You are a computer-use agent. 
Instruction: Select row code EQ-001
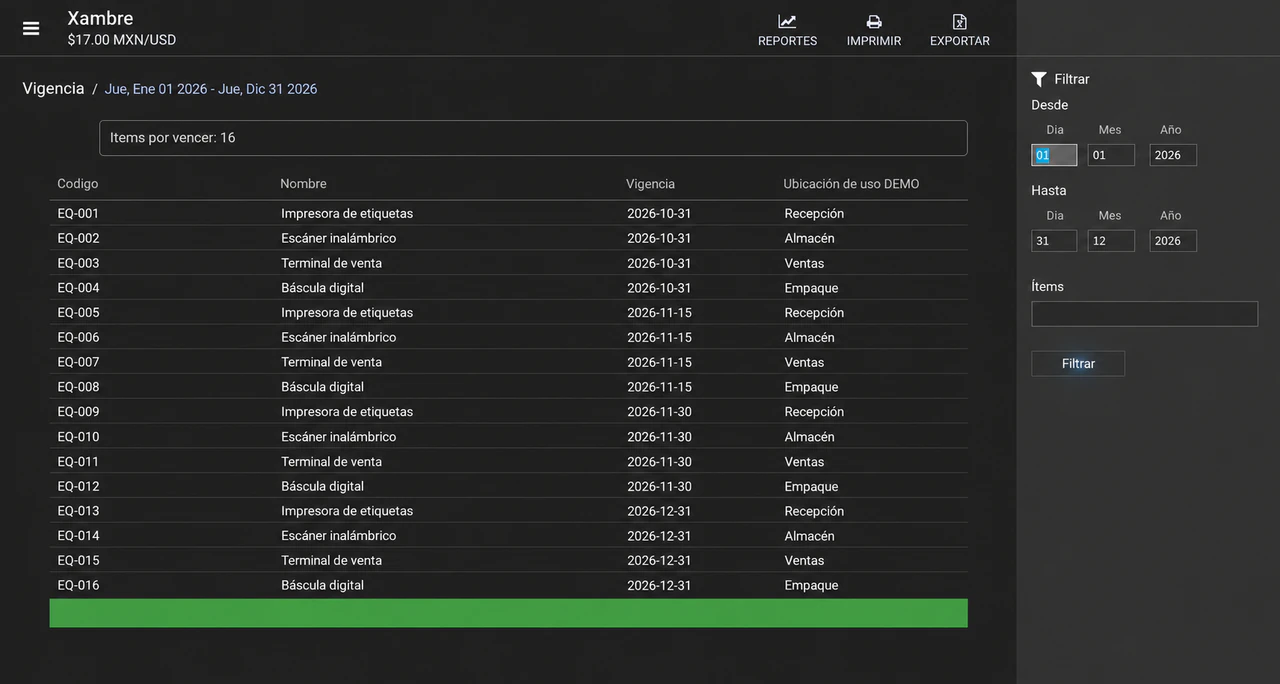click(x=78, y=213)
